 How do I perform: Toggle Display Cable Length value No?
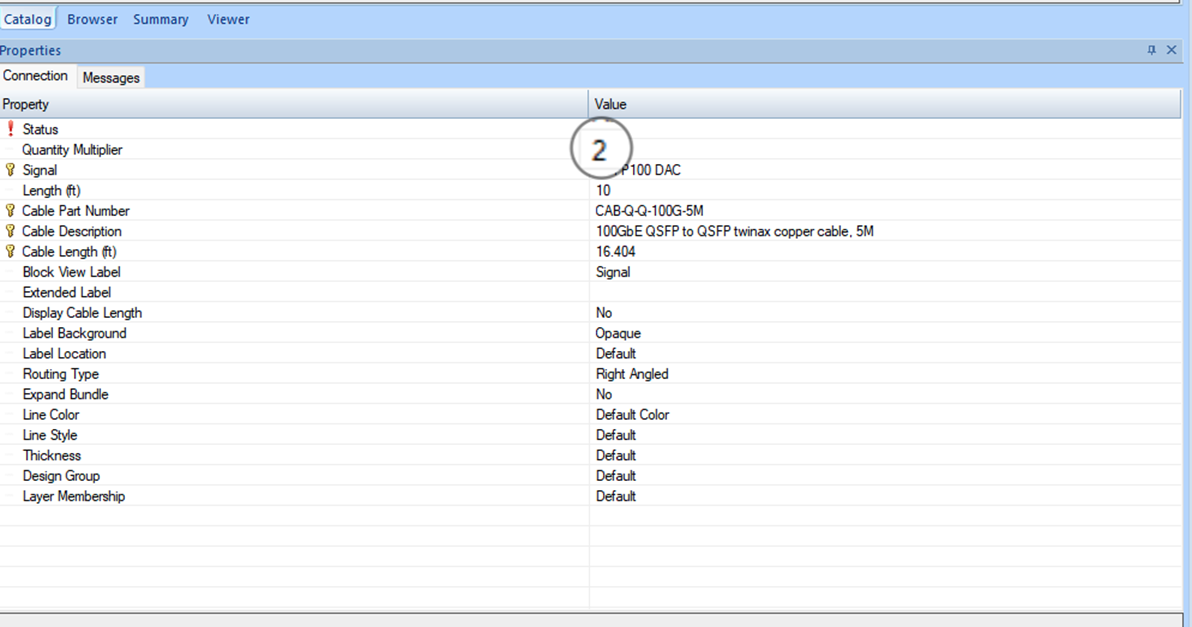pos(604,313)
